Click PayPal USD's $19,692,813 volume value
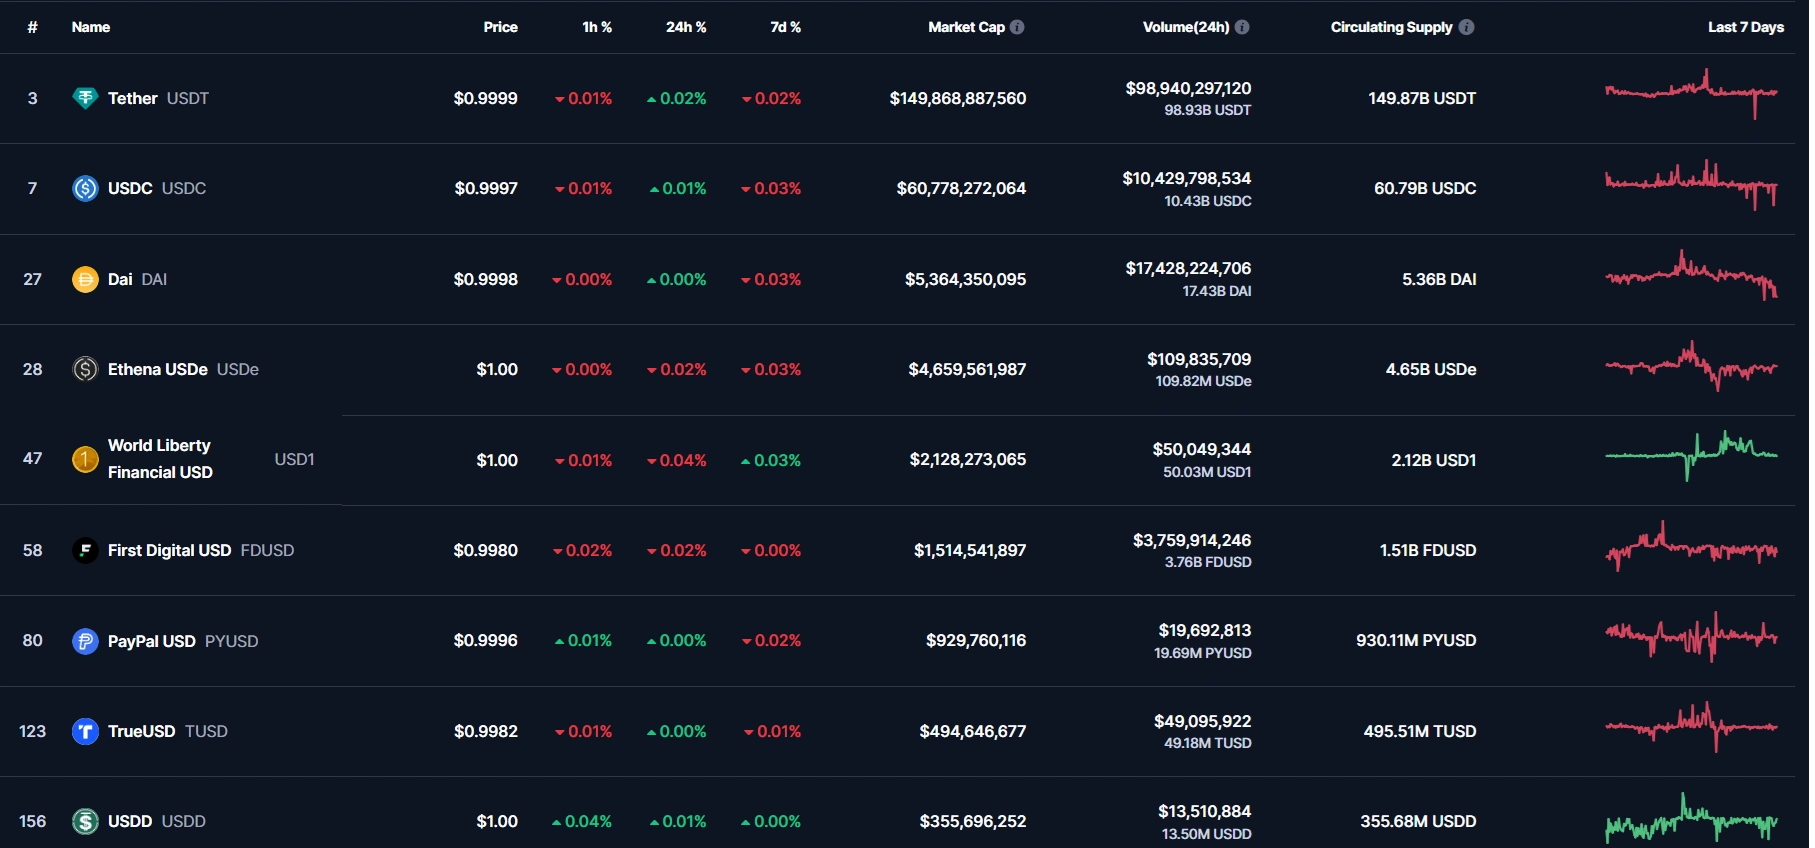This screenshot has height=848, width=1815. coord(1205,630)
